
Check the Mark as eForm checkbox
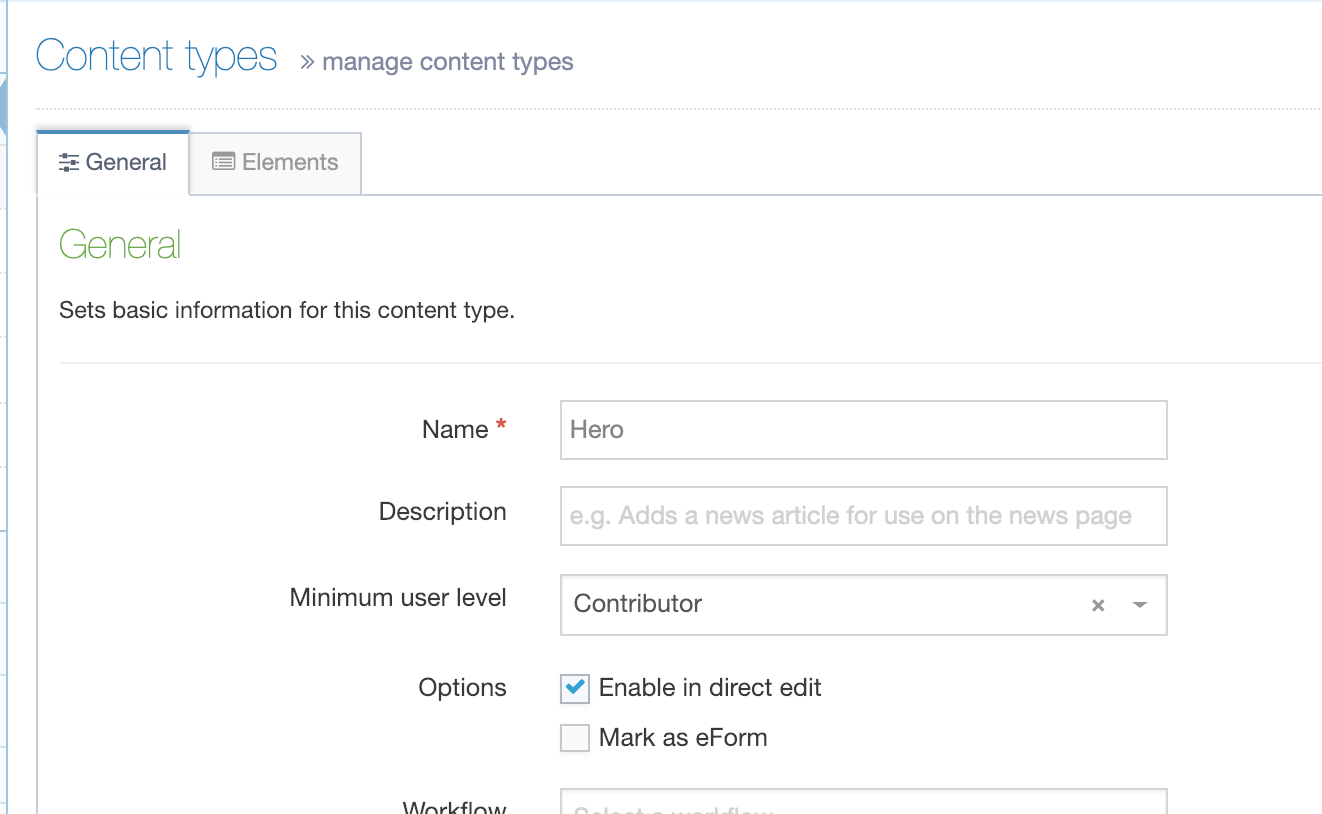[x=575, y=738]
